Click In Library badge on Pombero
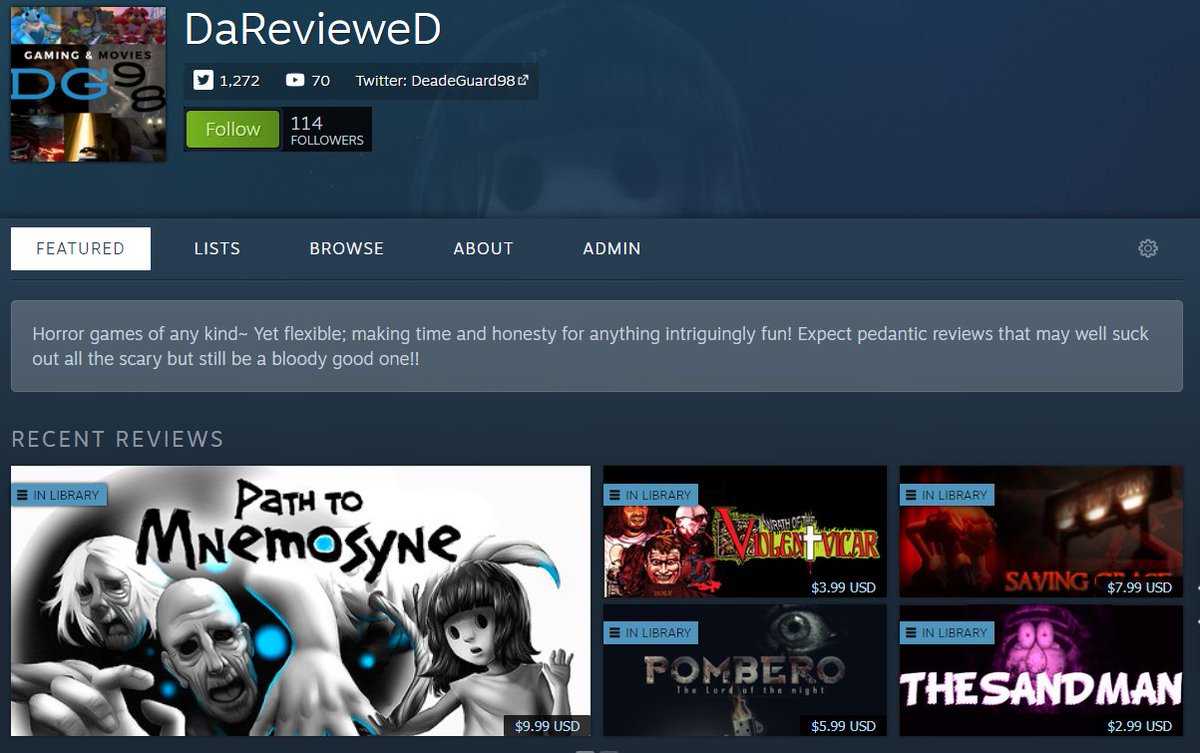 [x=651, y=633]
